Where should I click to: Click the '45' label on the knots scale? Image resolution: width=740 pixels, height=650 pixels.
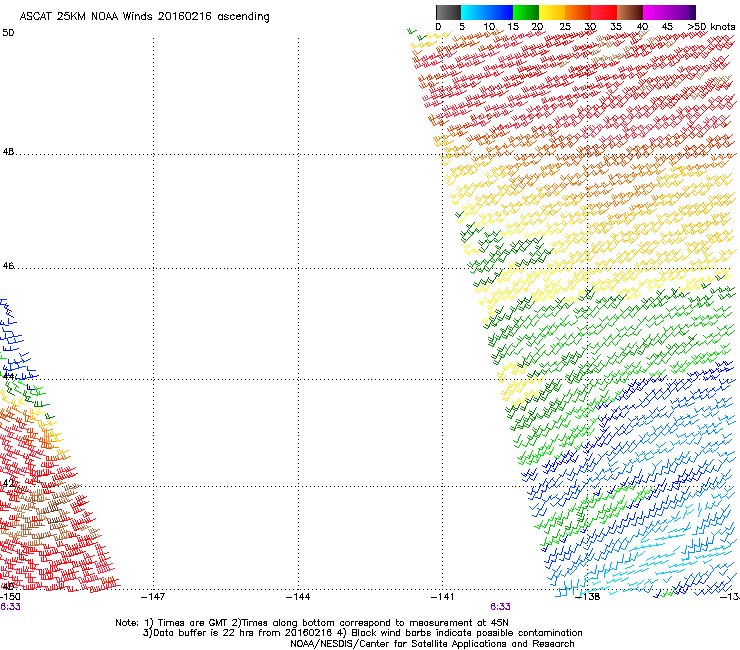point(667,27)
